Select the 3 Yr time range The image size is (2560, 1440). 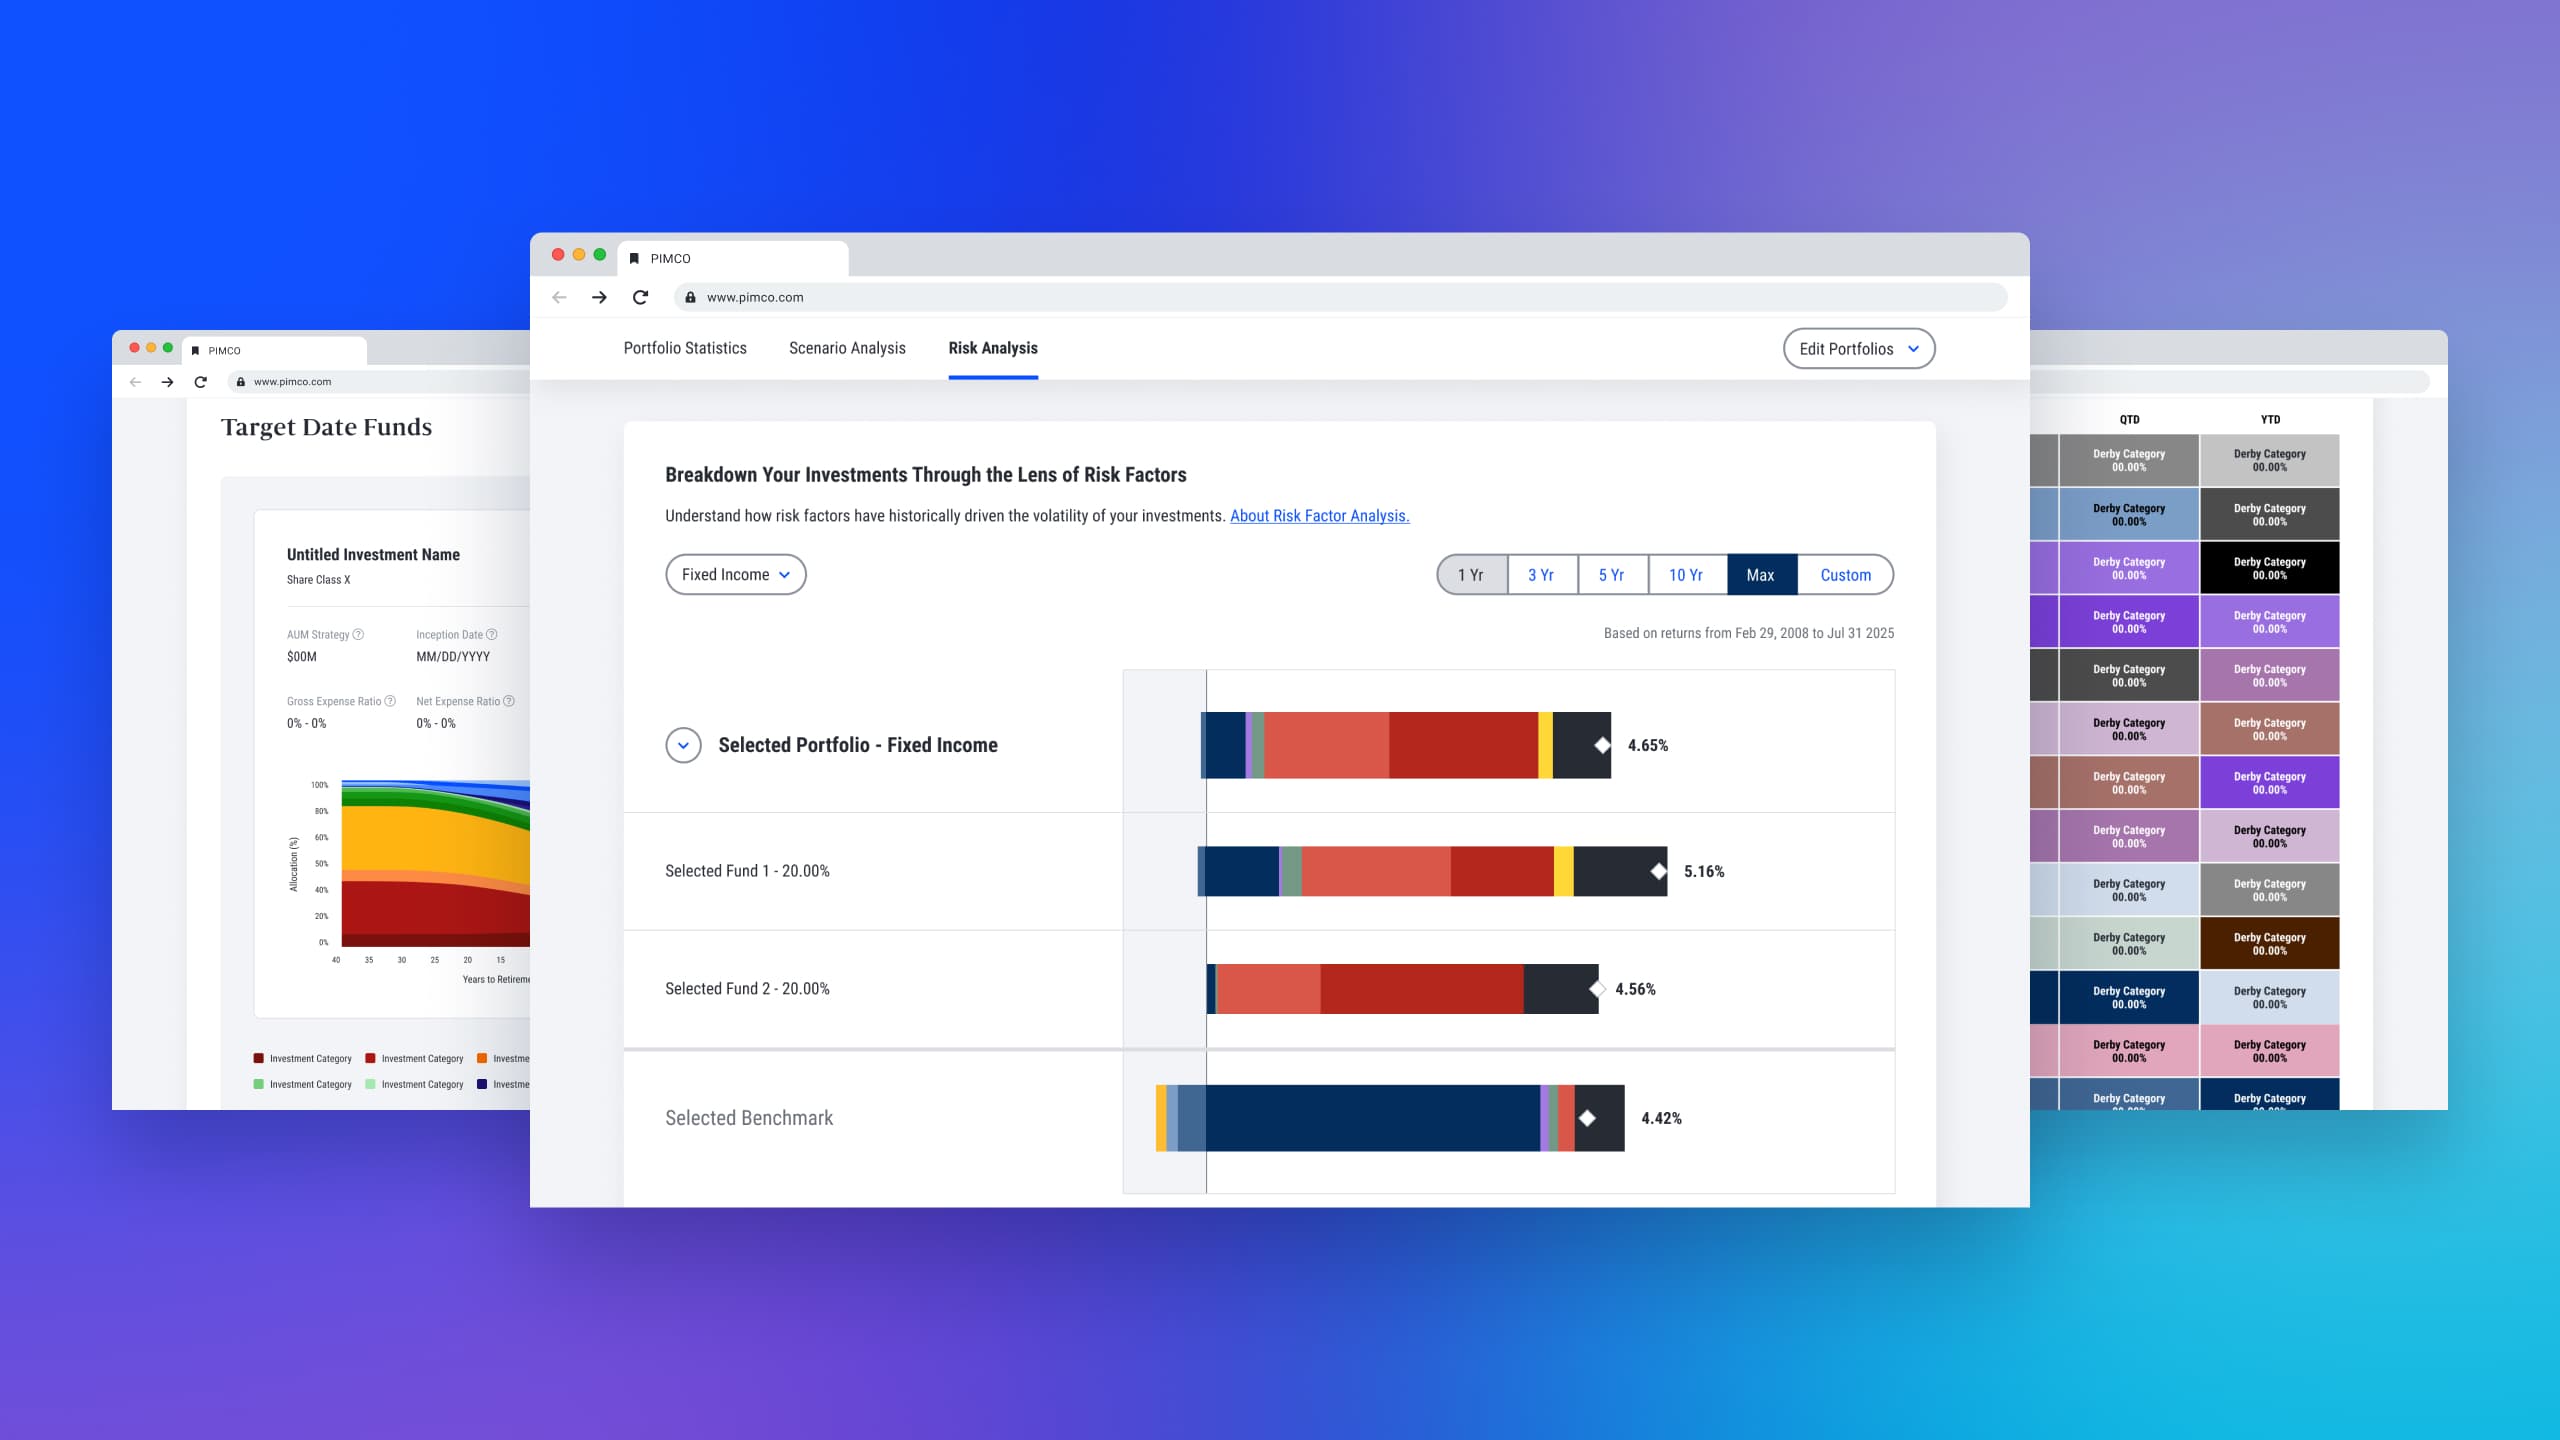pos(1541,574)
